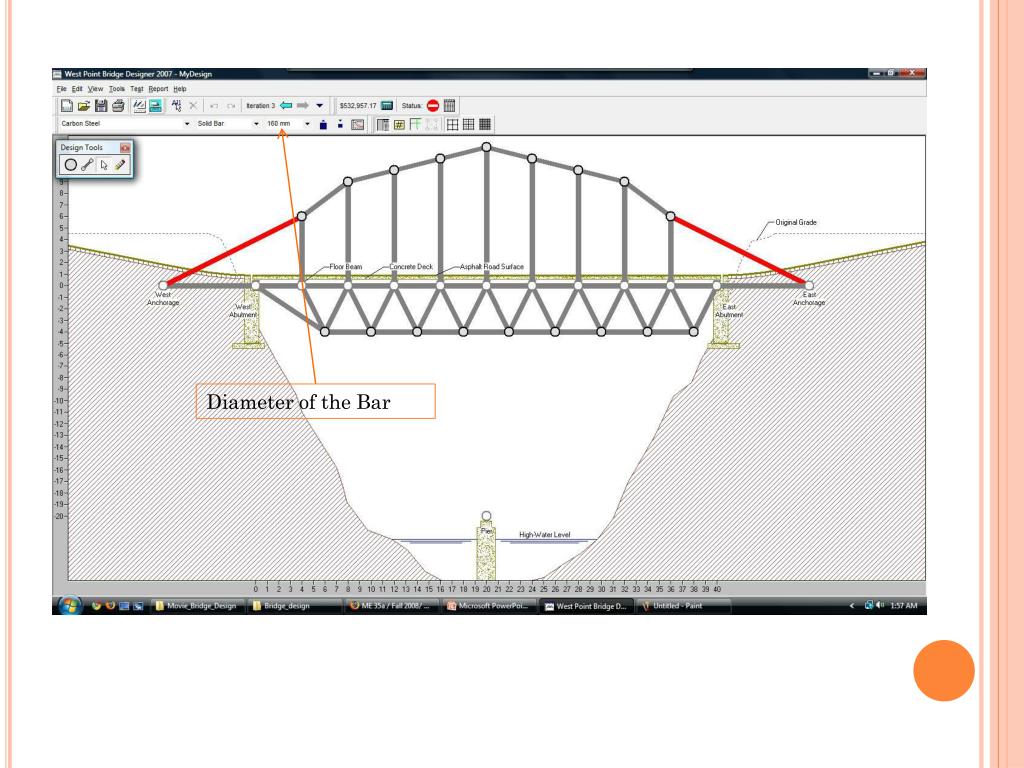Set medium drawing grid resolution

[468, 124]
